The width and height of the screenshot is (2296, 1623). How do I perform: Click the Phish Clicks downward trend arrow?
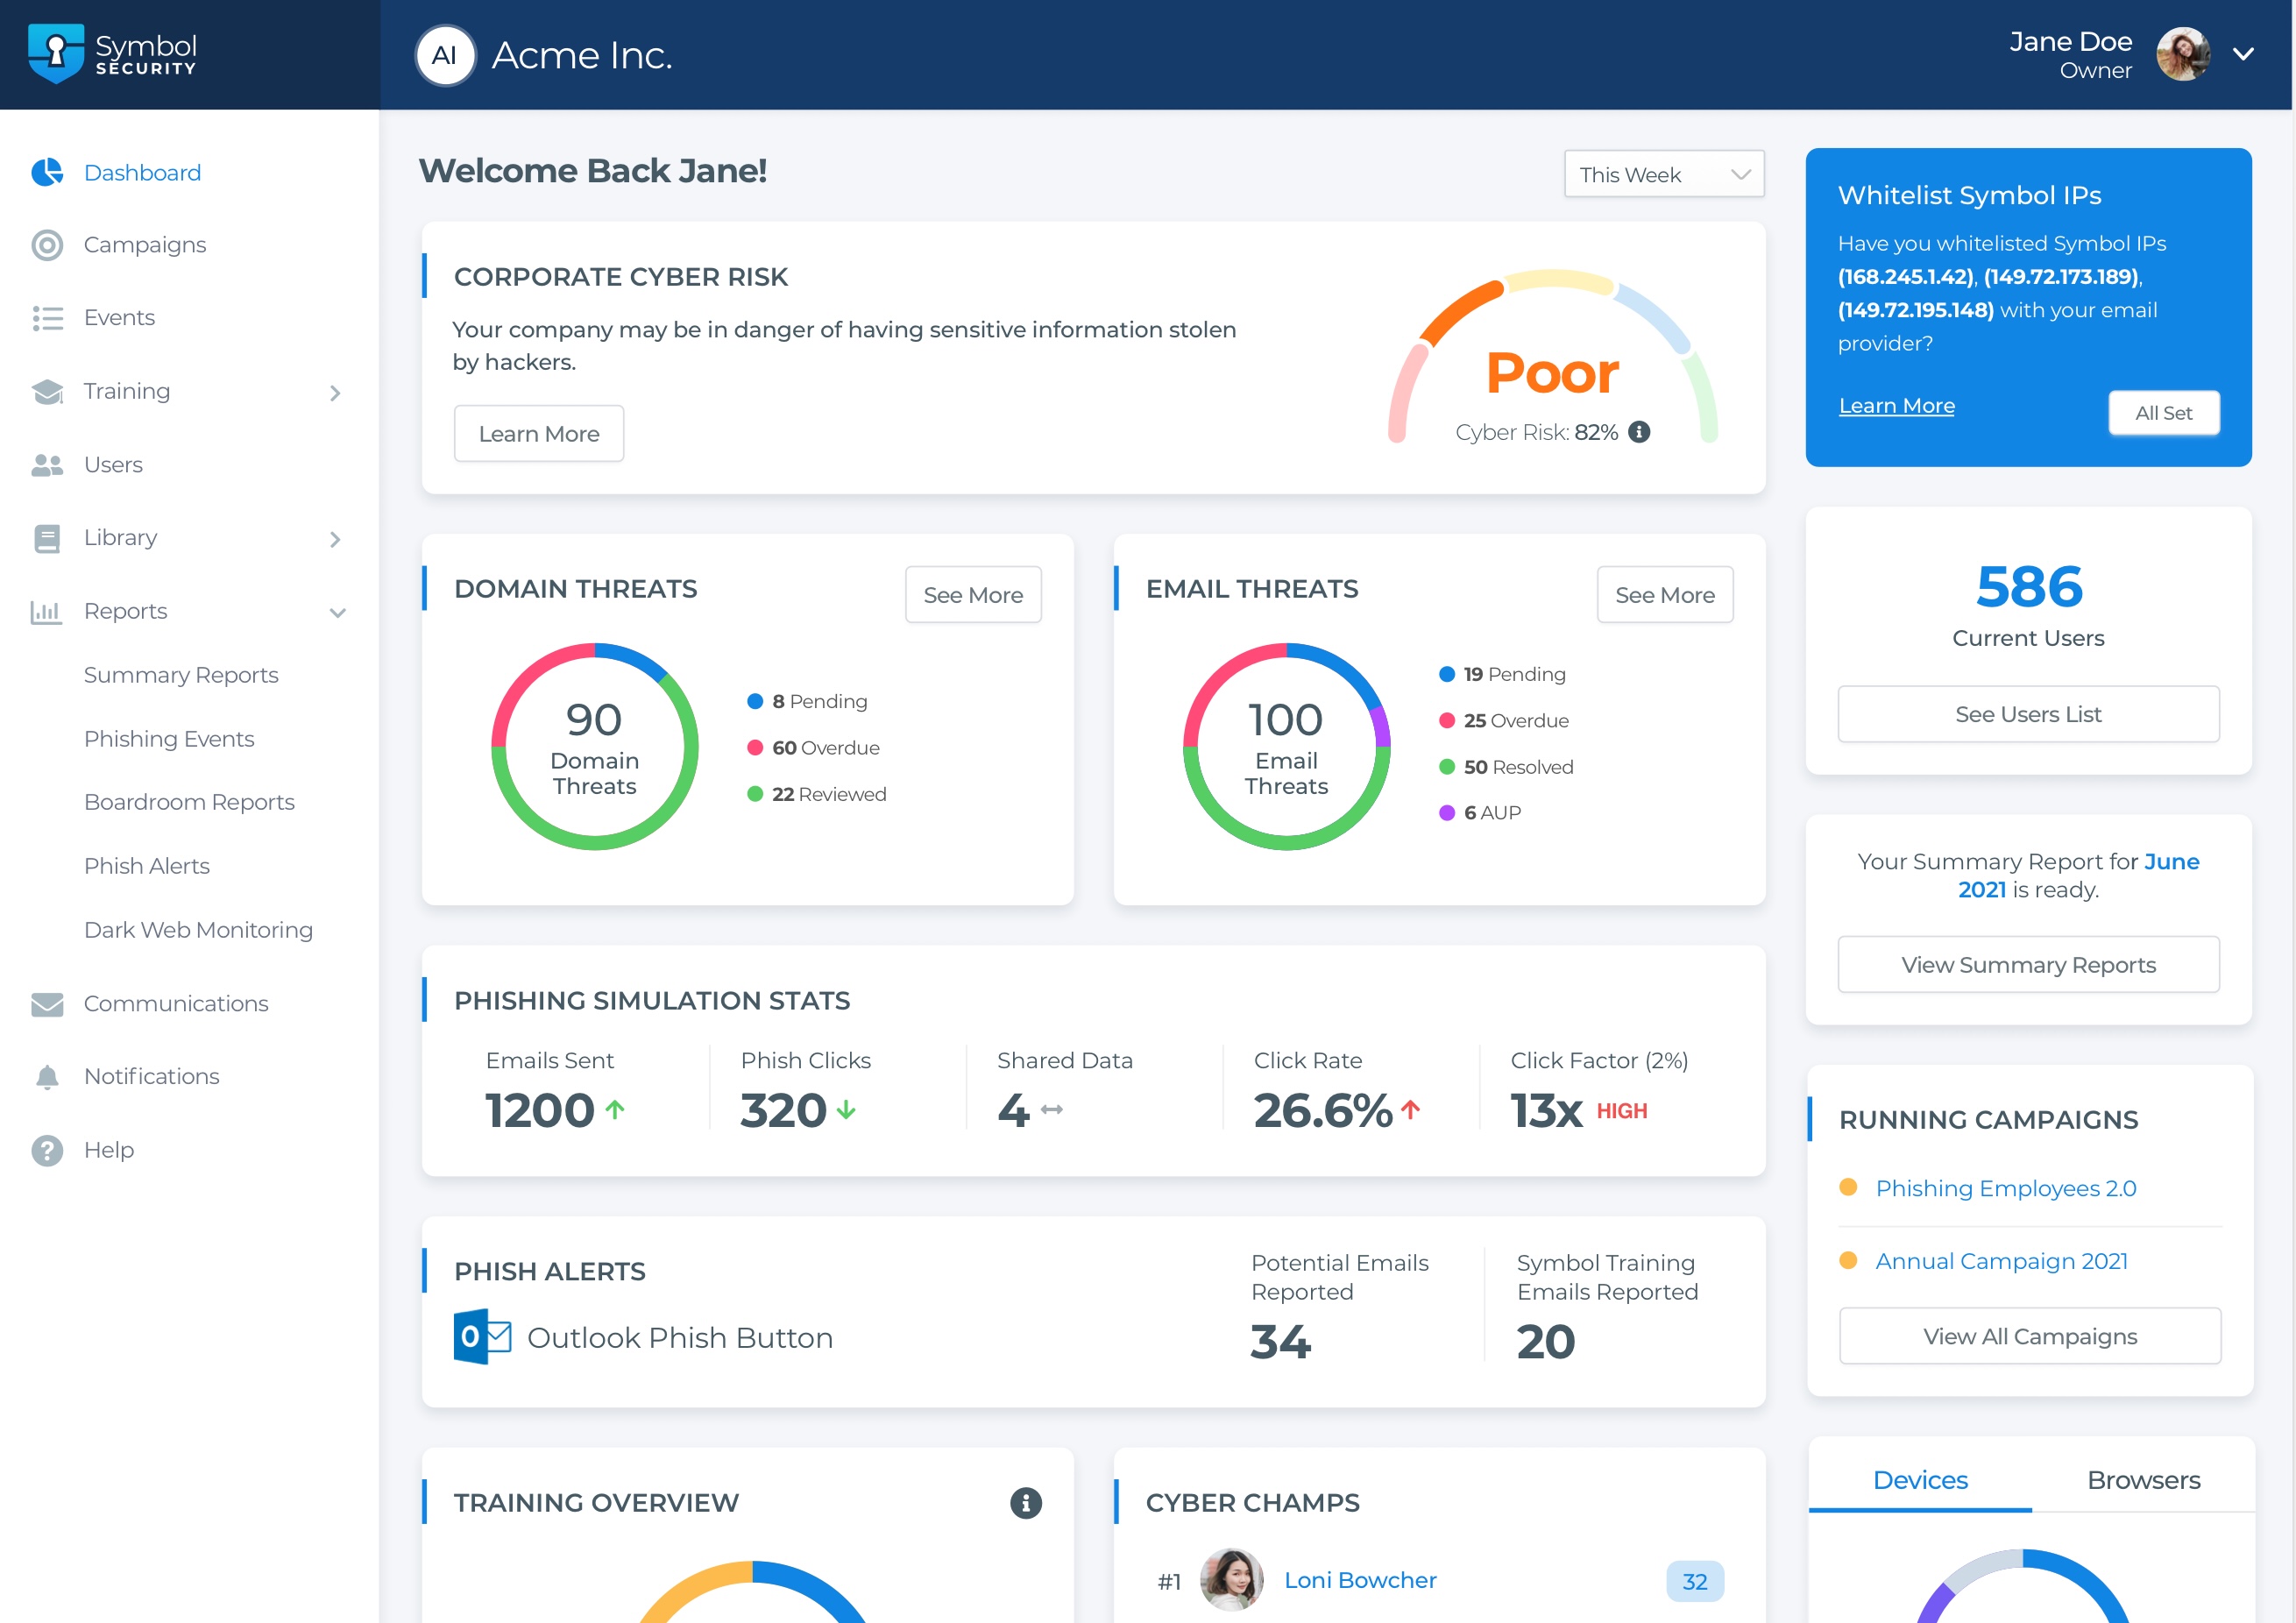click(x=846, y=1110)
